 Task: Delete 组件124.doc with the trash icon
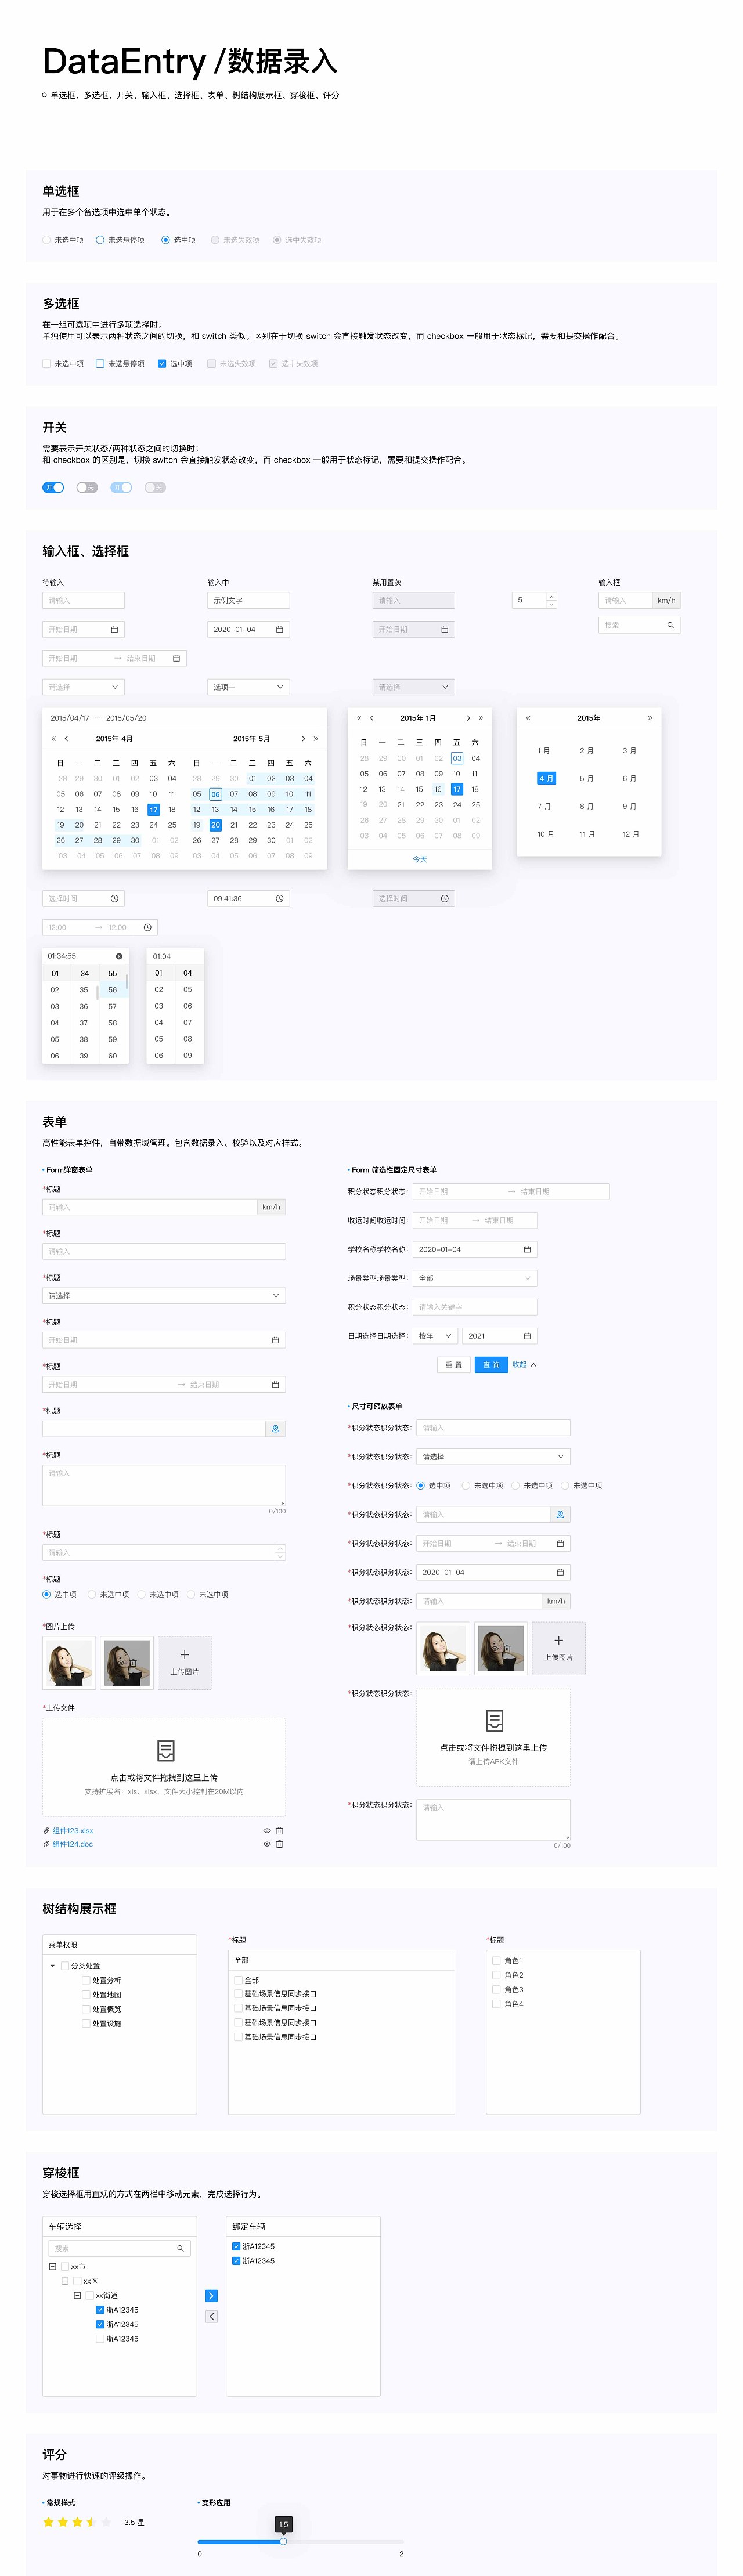point(279,1844)
